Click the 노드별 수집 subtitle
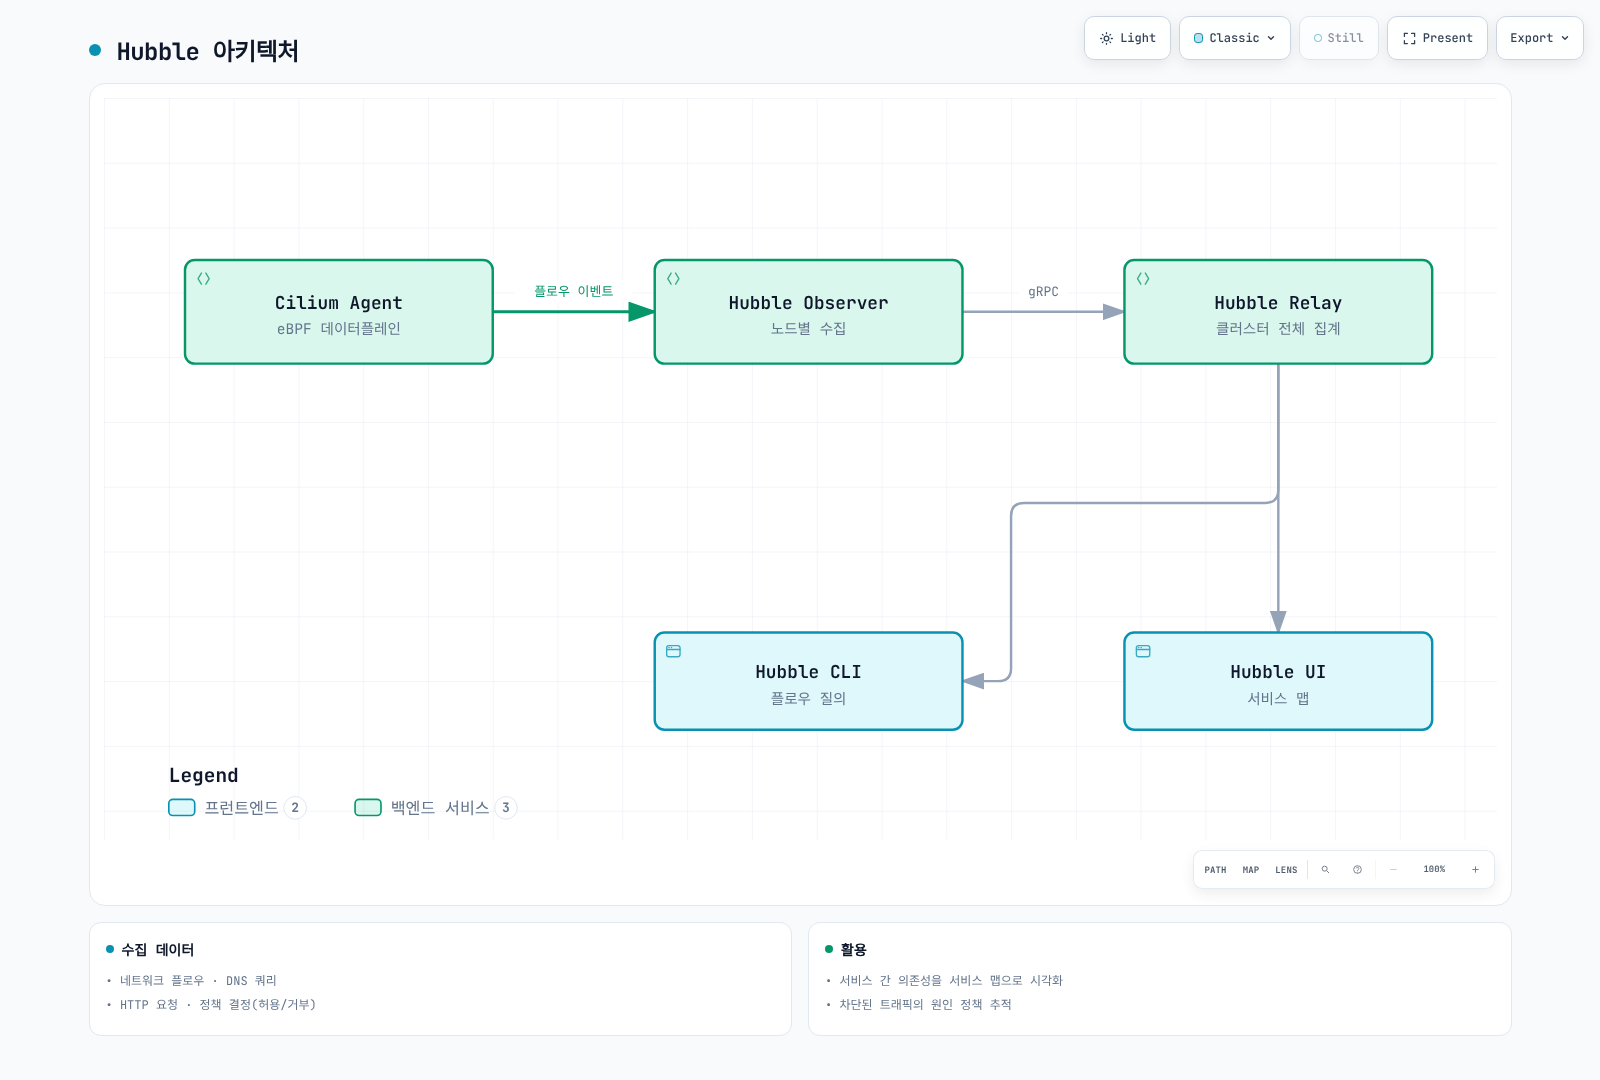1600x1080 pixels. 809,329
